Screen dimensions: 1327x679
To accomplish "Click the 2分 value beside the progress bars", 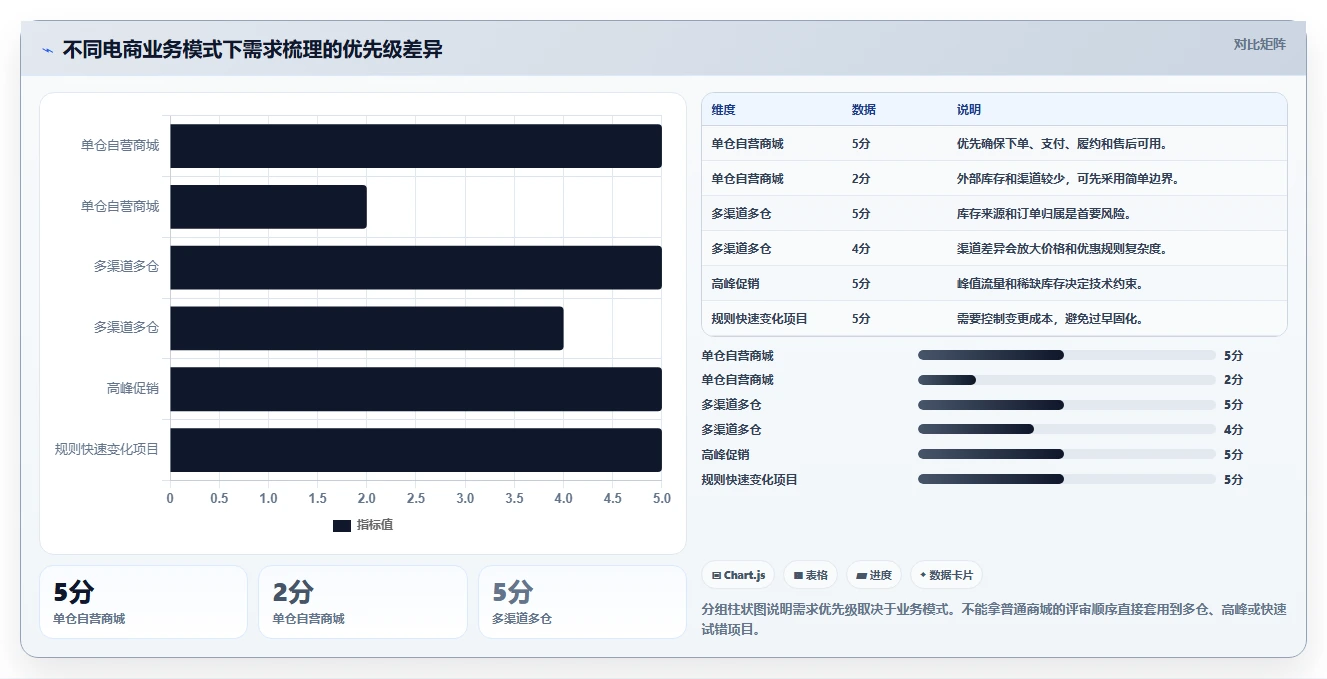I will point(1233,380).
